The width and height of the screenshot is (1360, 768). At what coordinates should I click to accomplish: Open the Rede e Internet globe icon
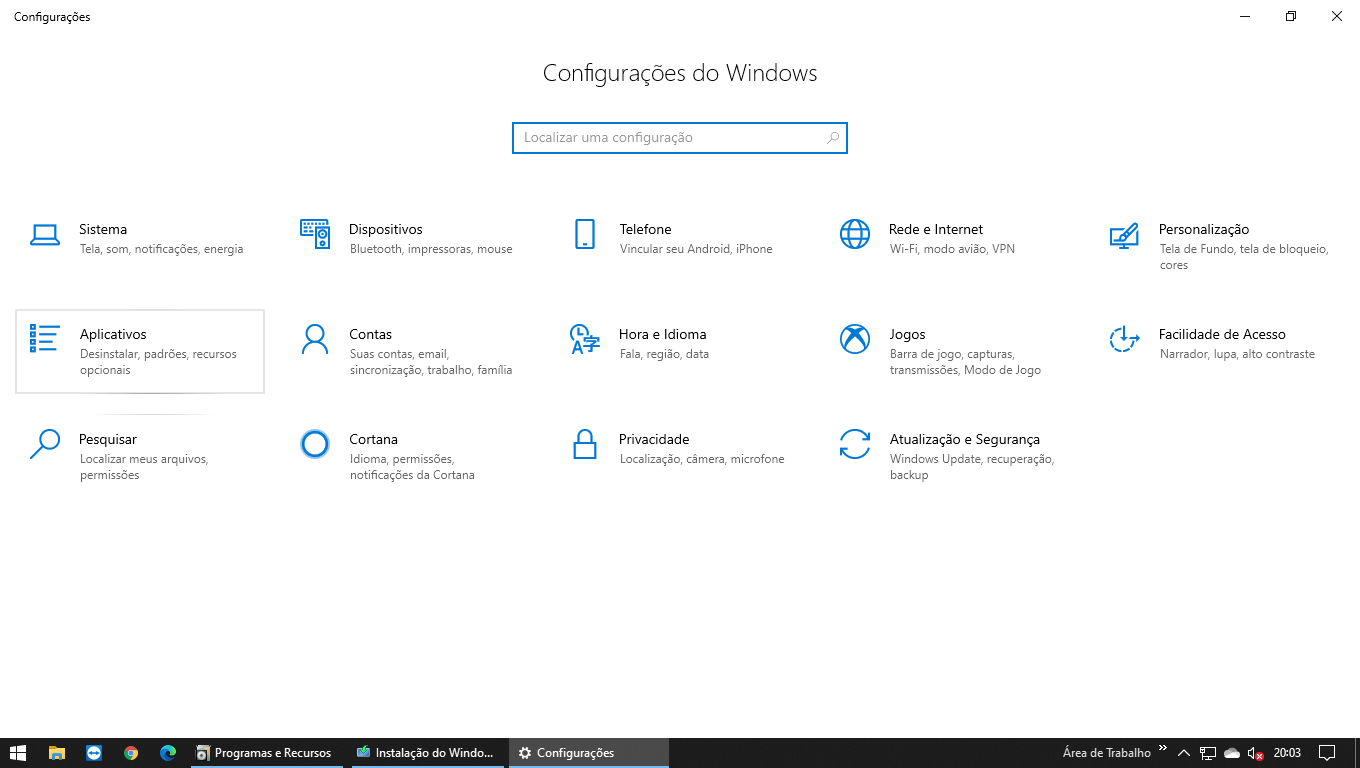coord(855,234)
